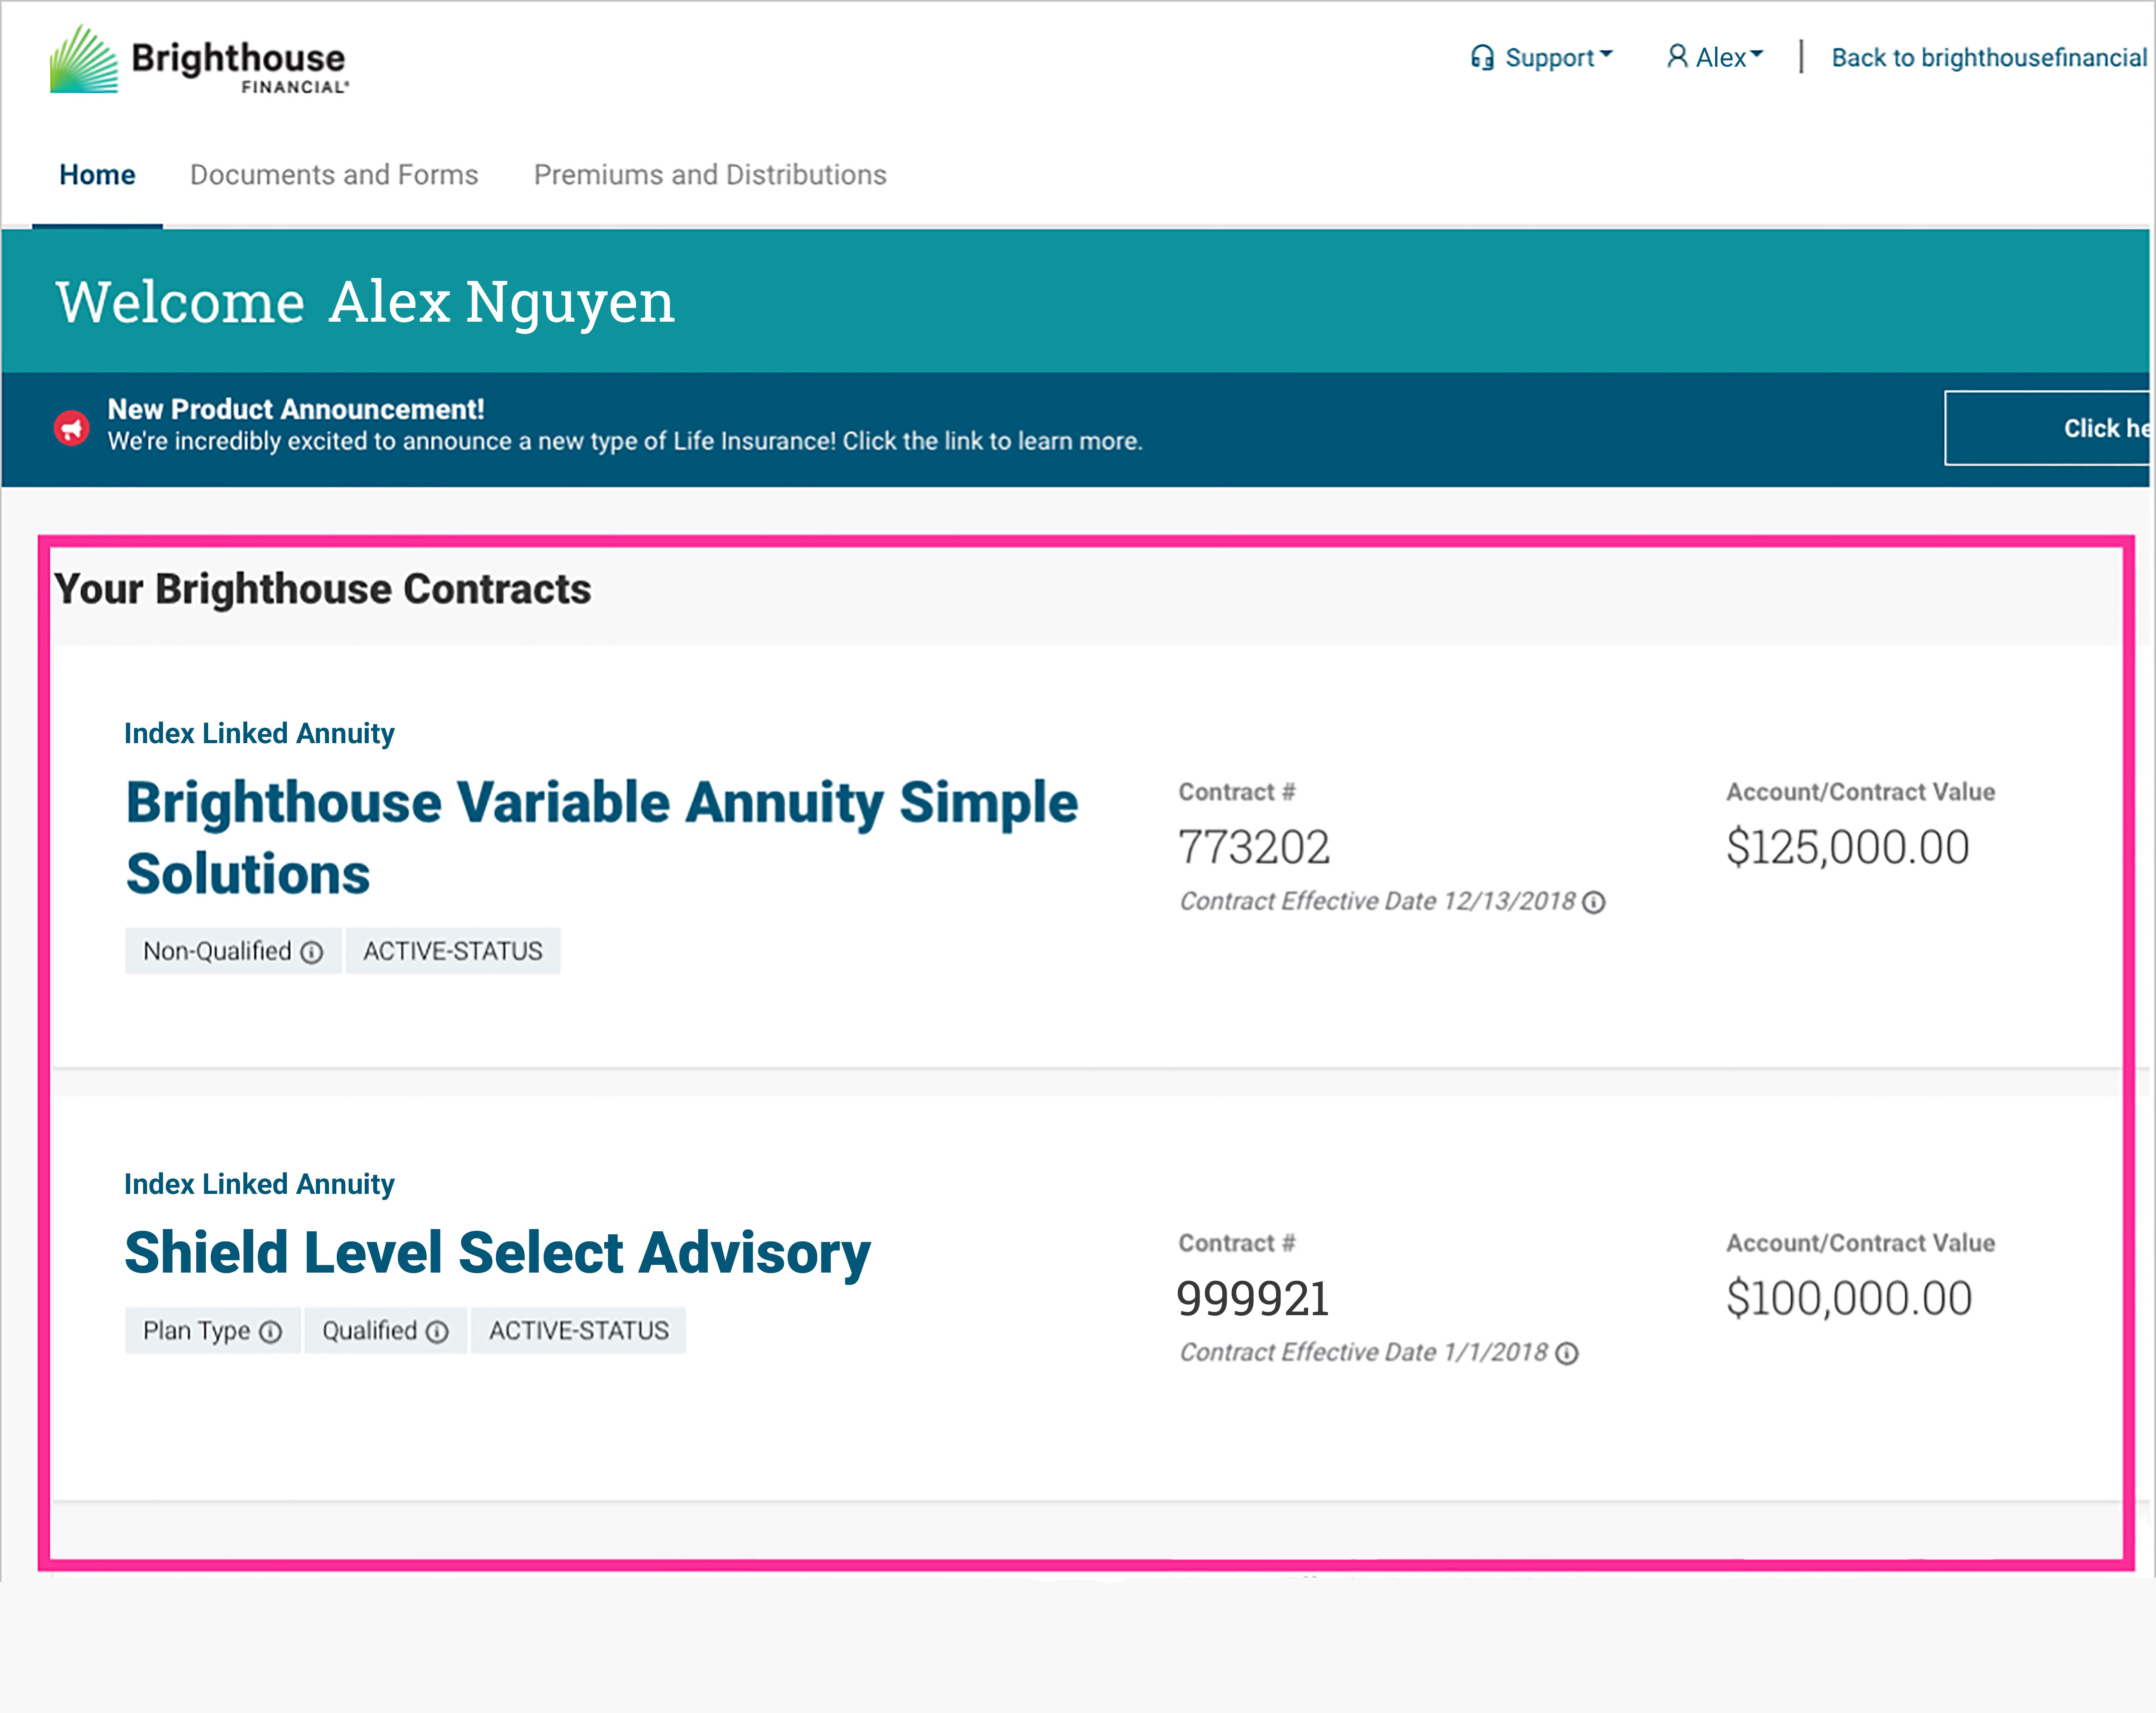Click contract number 999921
Viewport: 2156px width, 1713px height.
pyautogui.click(x=1253, y=1299)
